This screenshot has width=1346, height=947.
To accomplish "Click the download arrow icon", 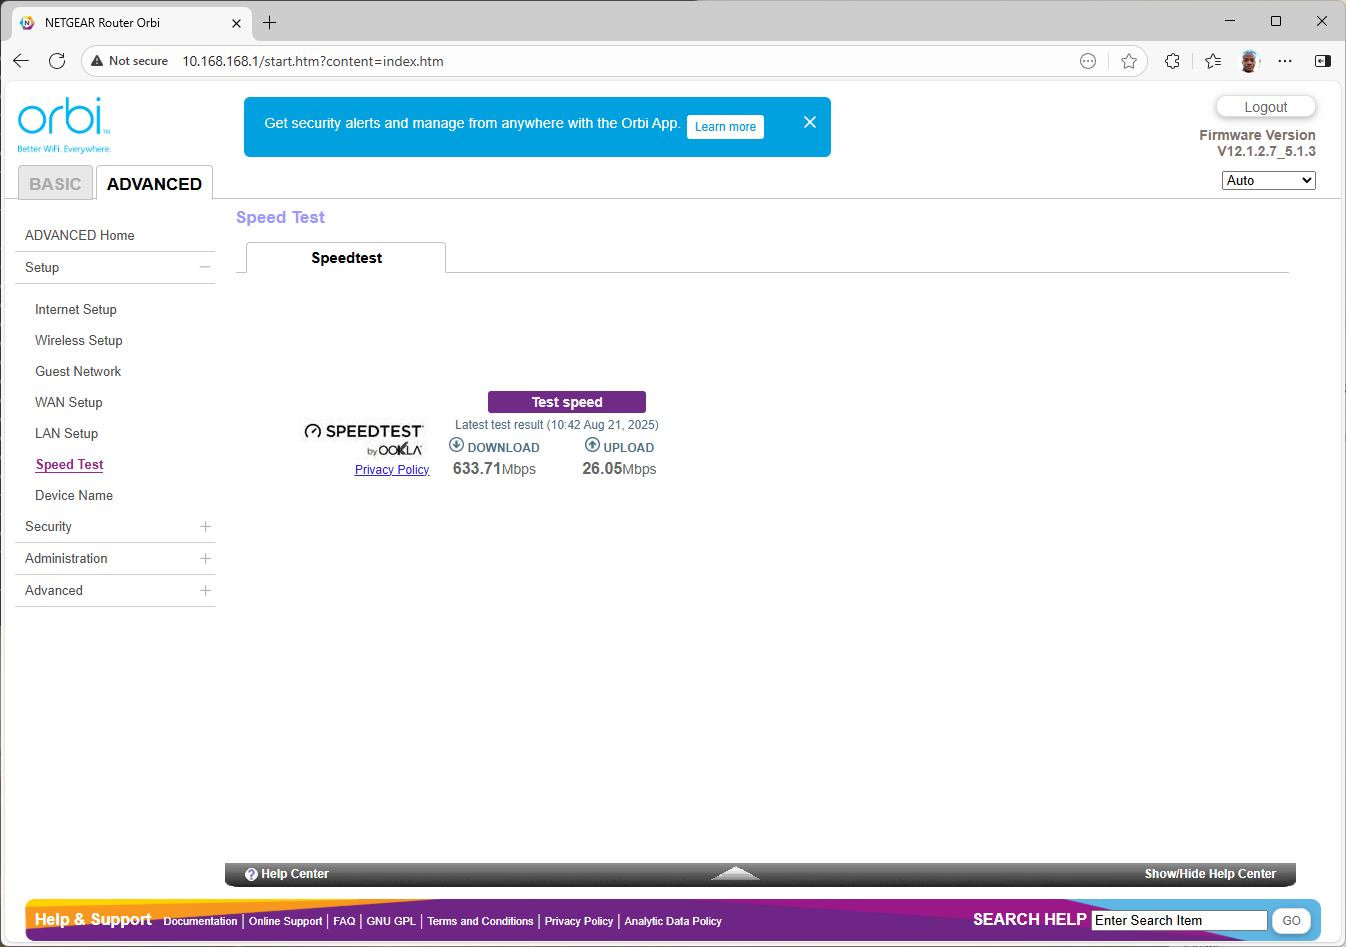I will [456, 445].
